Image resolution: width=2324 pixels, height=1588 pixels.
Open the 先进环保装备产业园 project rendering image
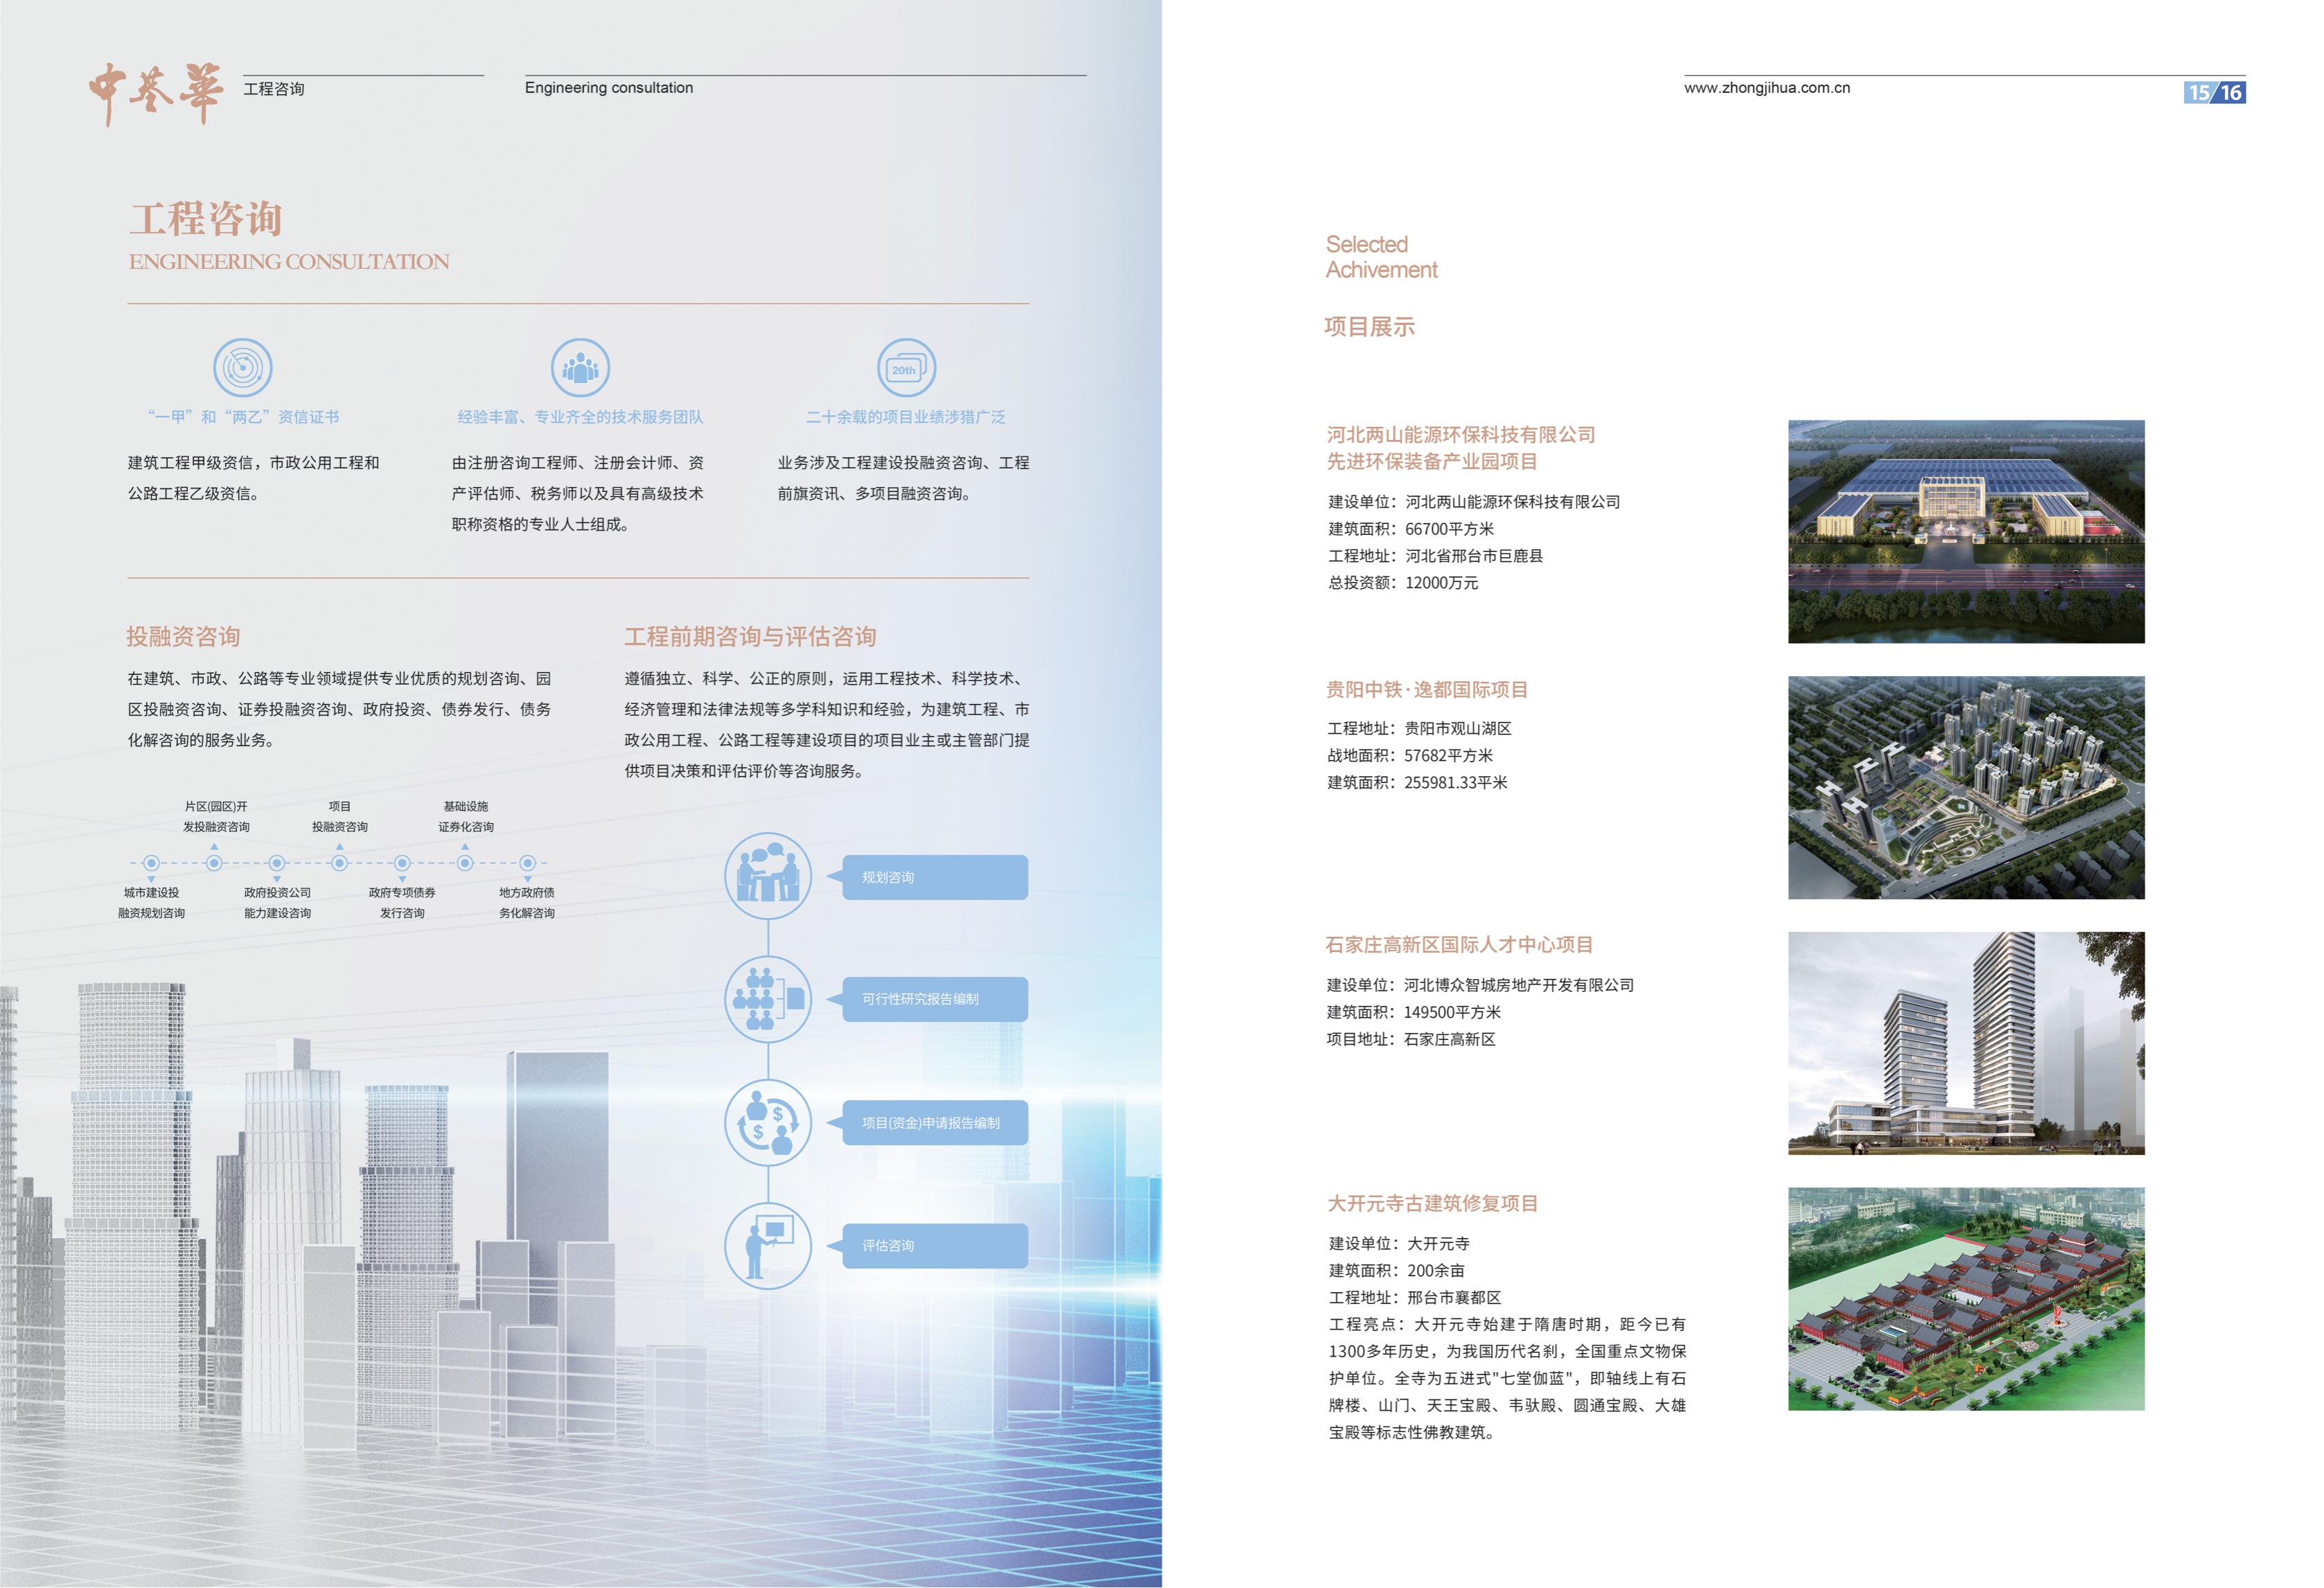1966,531
